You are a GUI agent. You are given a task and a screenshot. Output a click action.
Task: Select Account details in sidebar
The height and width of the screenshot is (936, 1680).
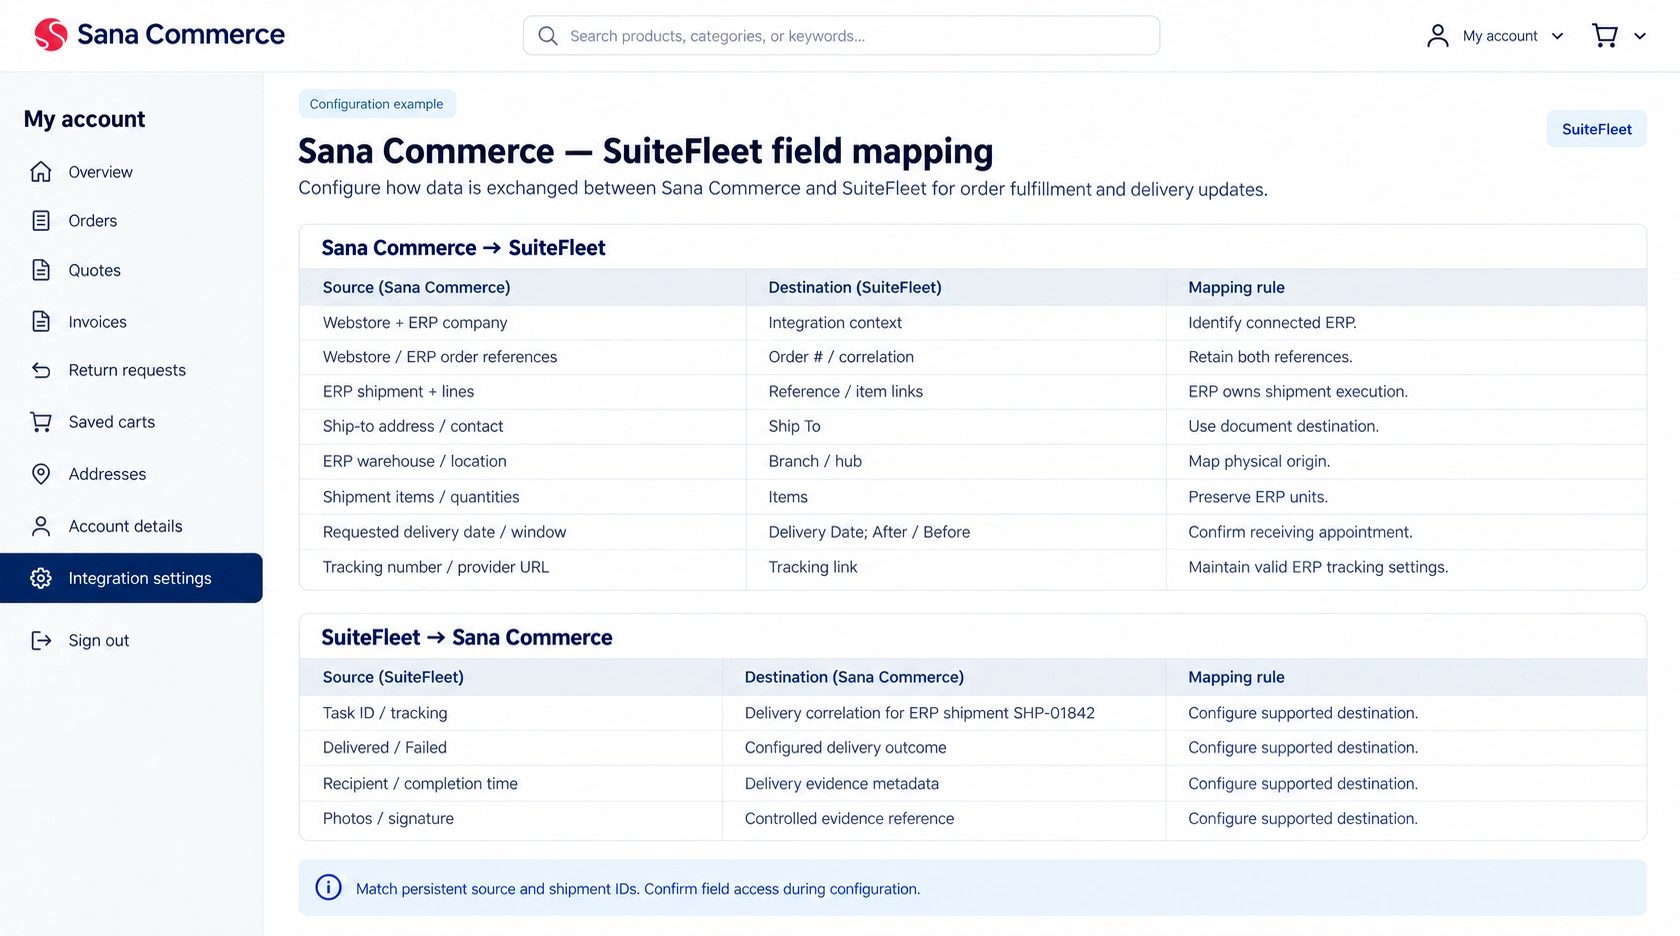coord(131,526)
